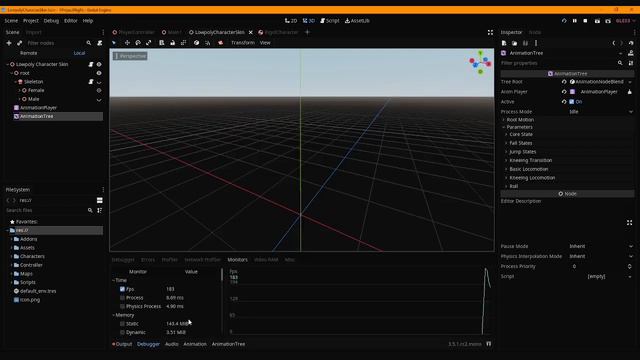Switch to the 3D workspace
The width and height of the screenshot is (640, 360).
[309, 20]
